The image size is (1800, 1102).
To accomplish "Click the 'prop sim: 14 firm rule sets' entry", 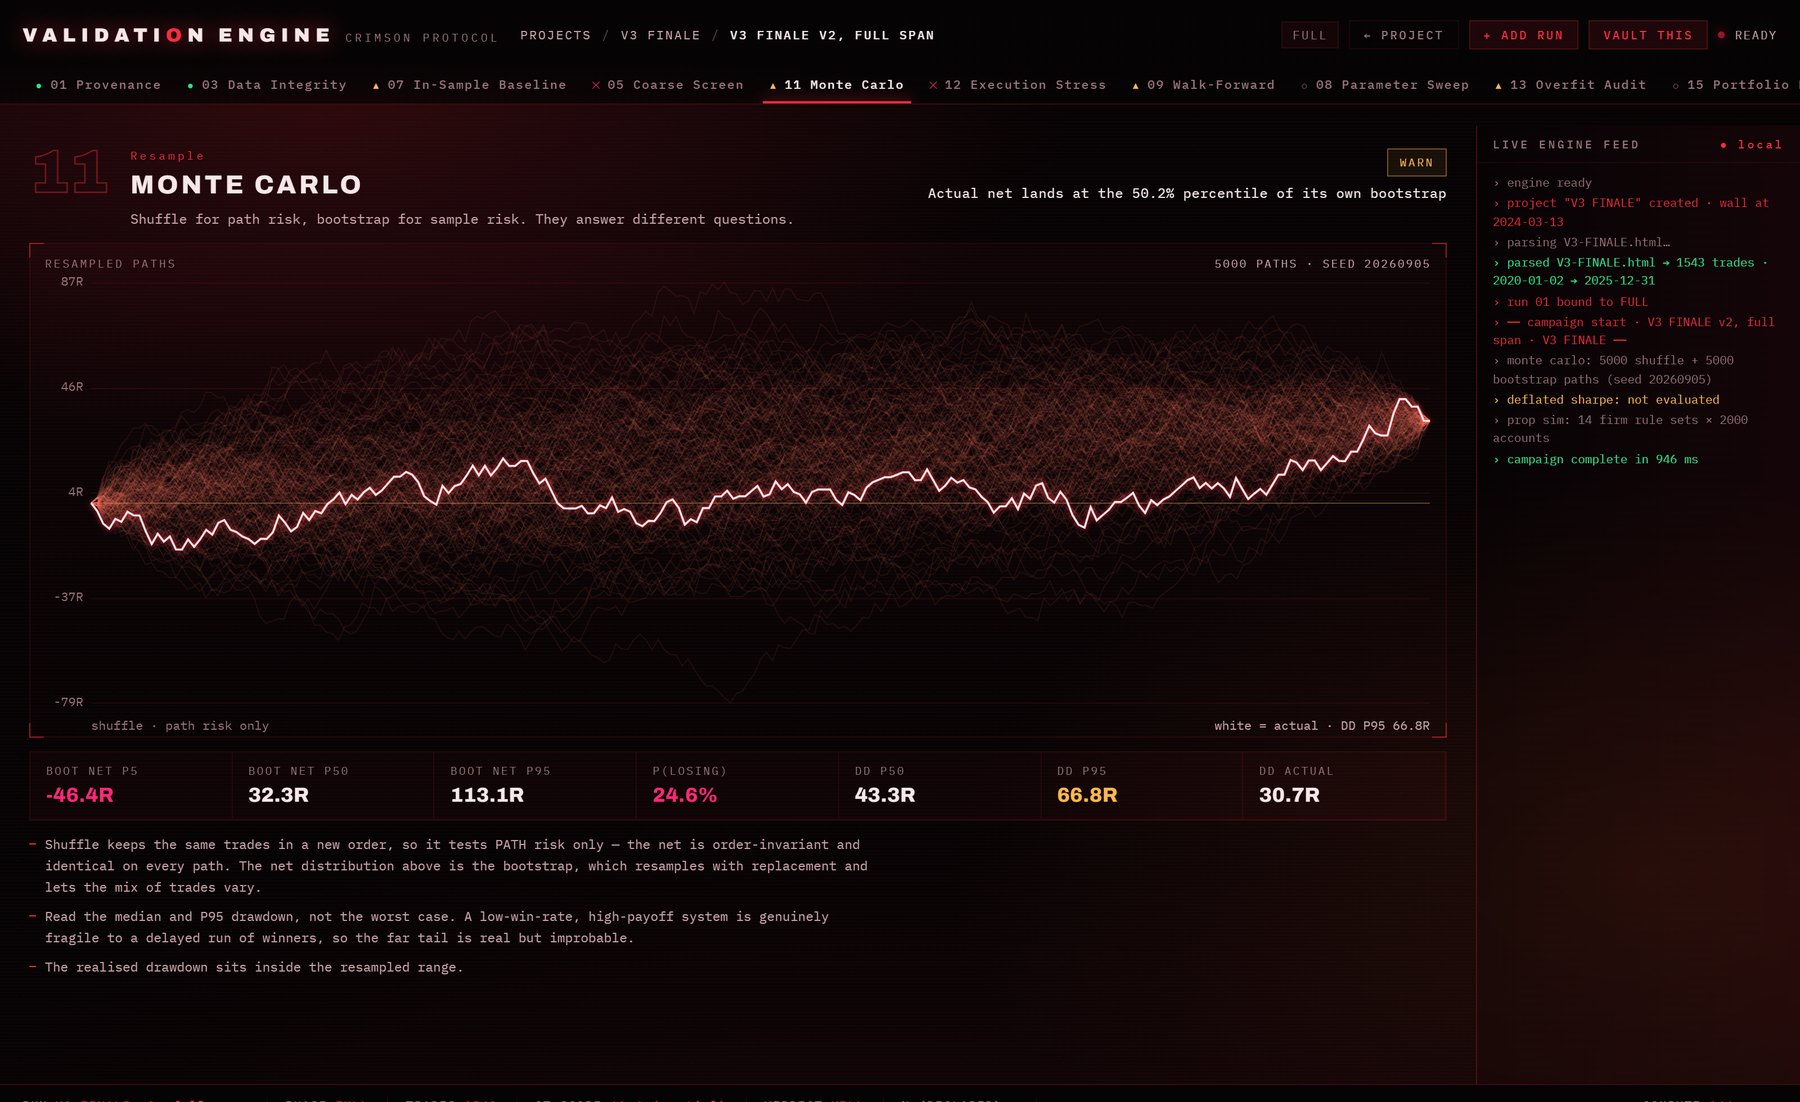I will 1621,429.
